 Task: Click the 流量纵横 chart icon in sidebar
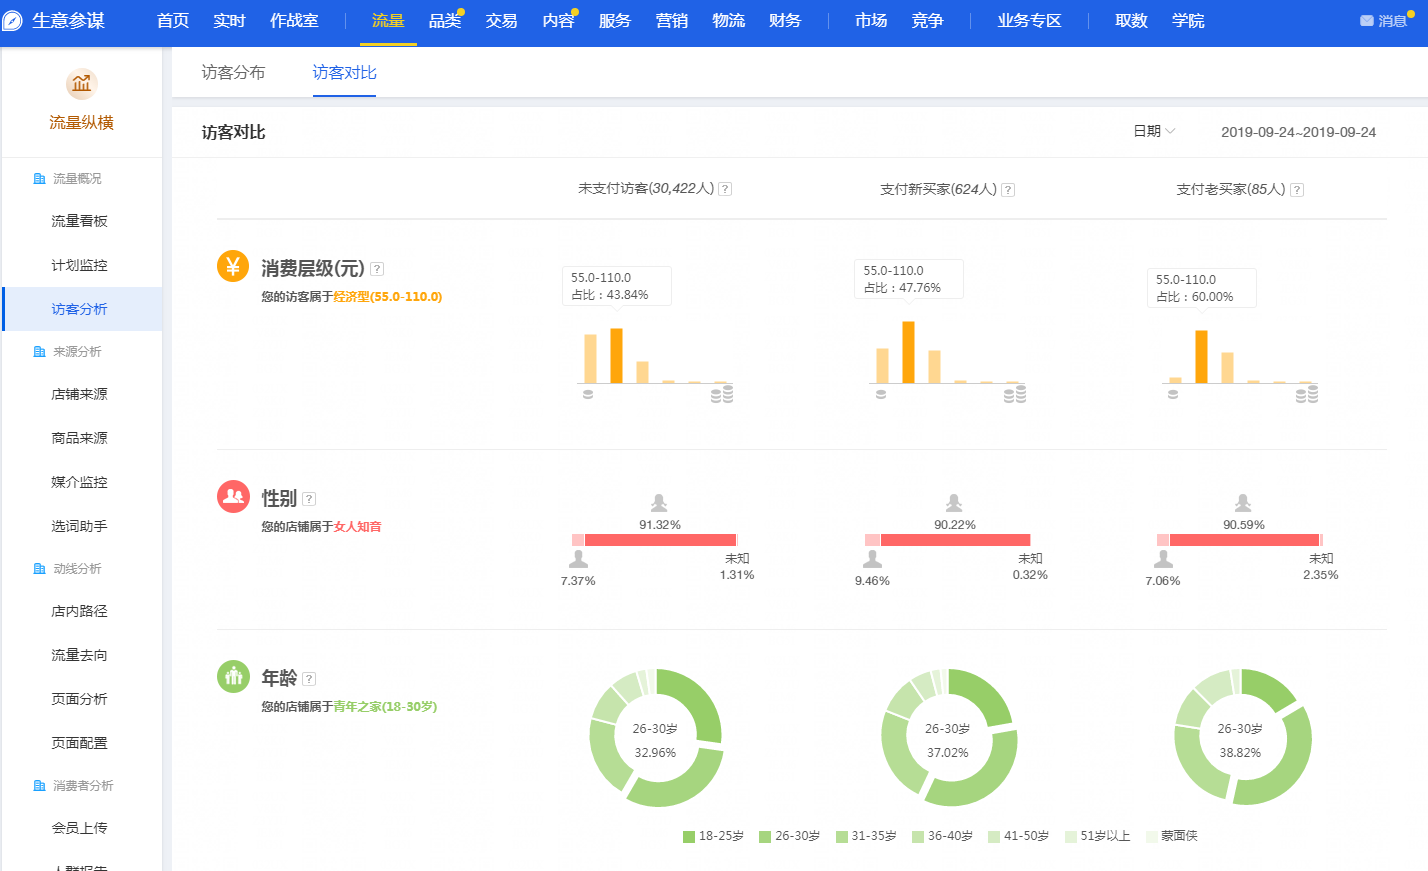click(81, 84)
